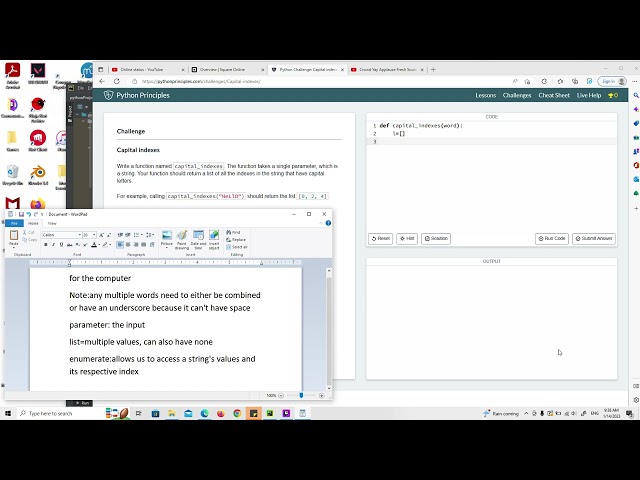The image size is (640, 480).
Task: Click the WordPad vertical scrollbar
Action: (x=329, y=329)
